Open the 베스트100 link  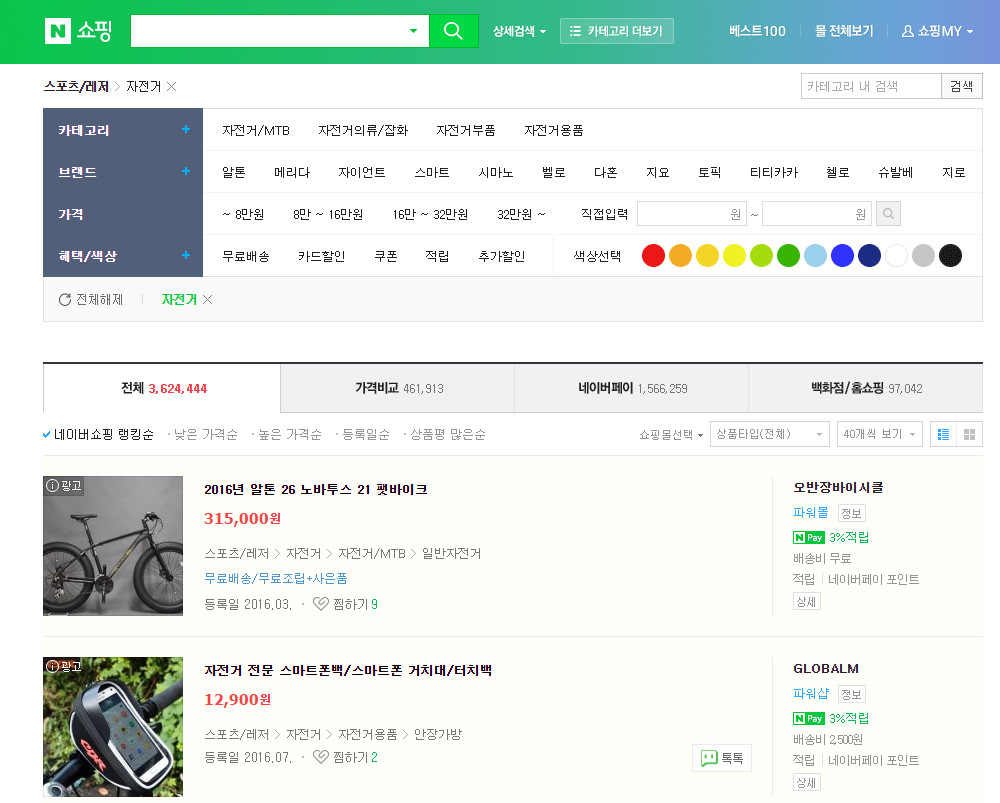757,31
